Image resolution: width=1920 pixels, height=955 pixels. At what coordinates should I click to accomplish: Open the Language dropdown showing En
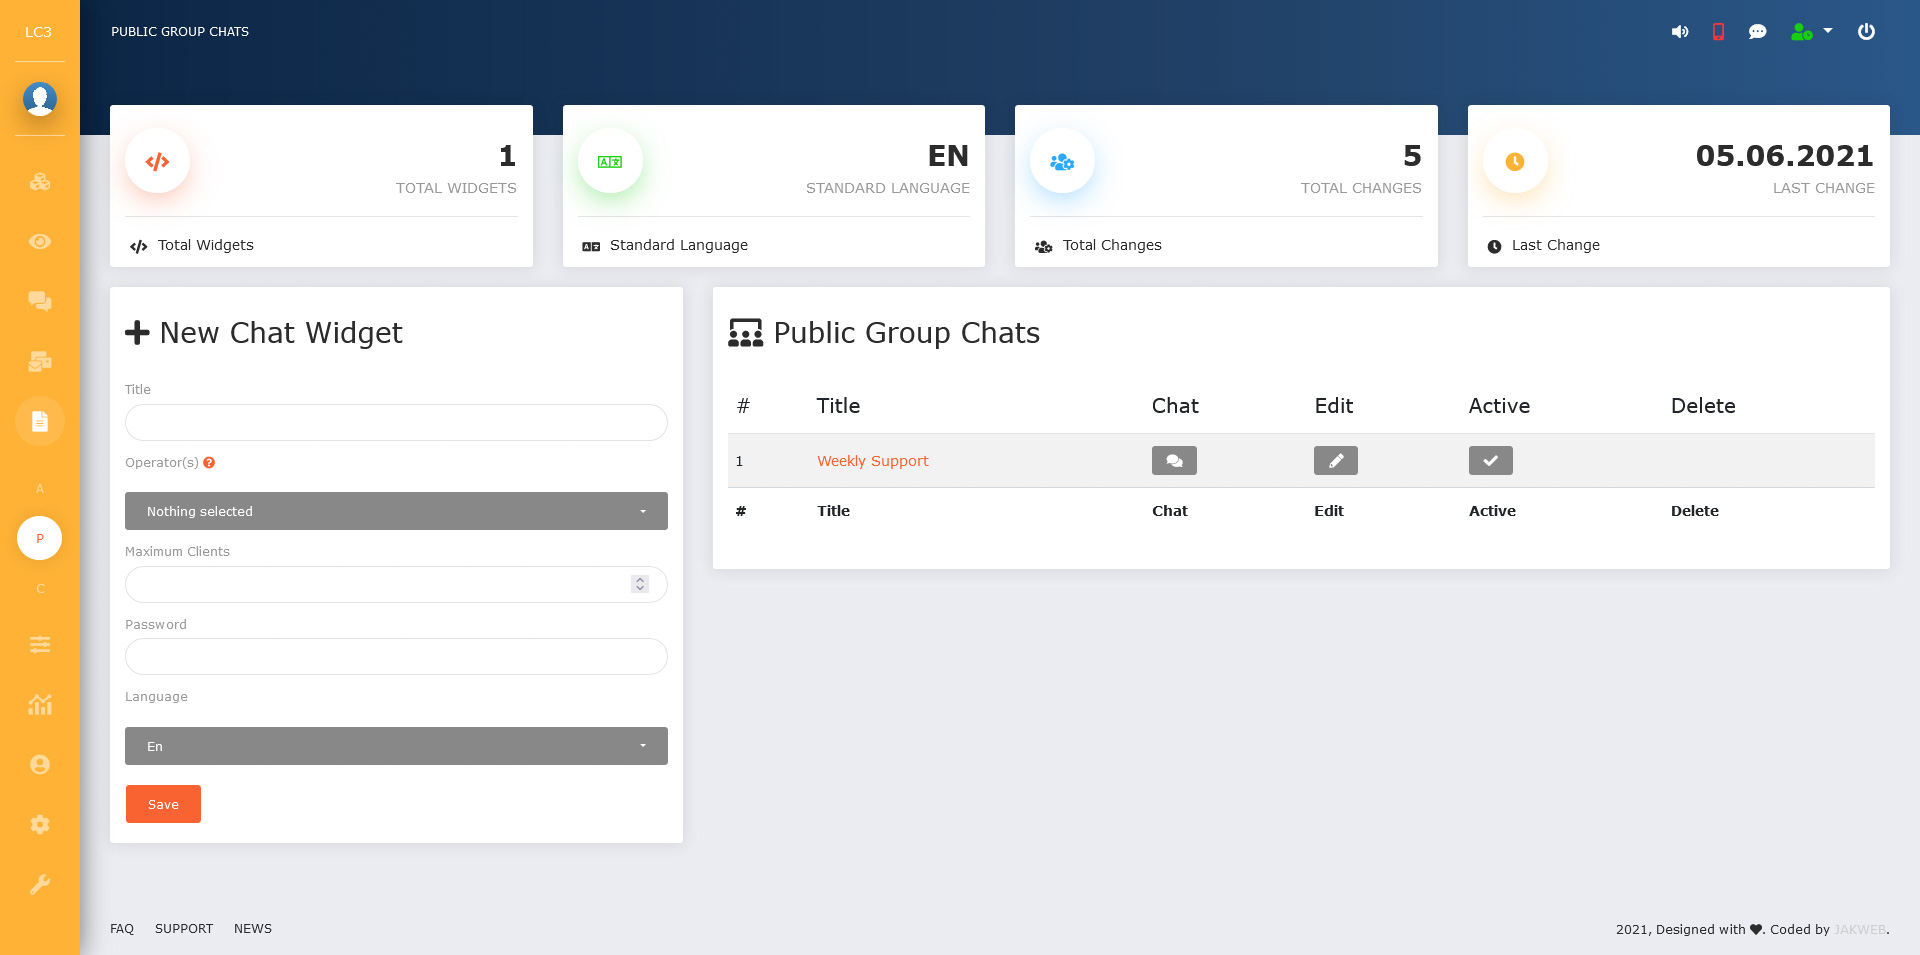[396, 746]
